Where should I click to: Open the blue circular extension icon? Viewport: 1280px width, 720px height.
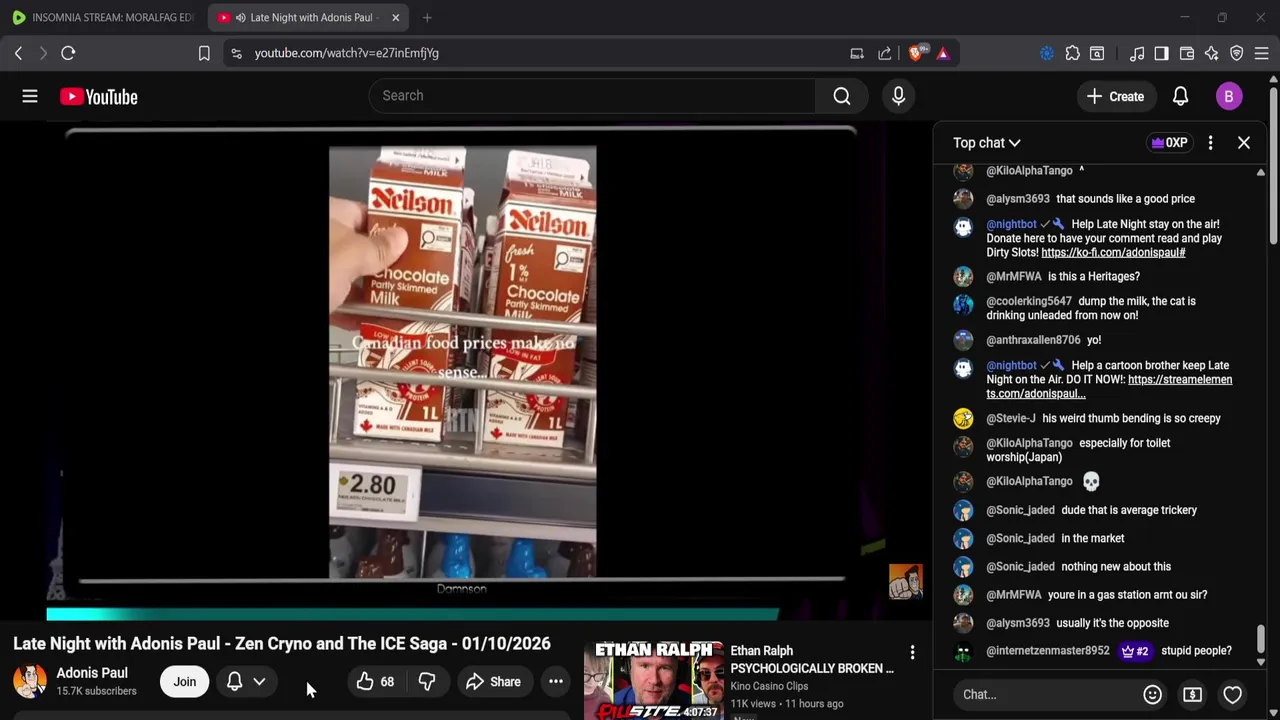pyautogui.click(x=1047, y=53)
